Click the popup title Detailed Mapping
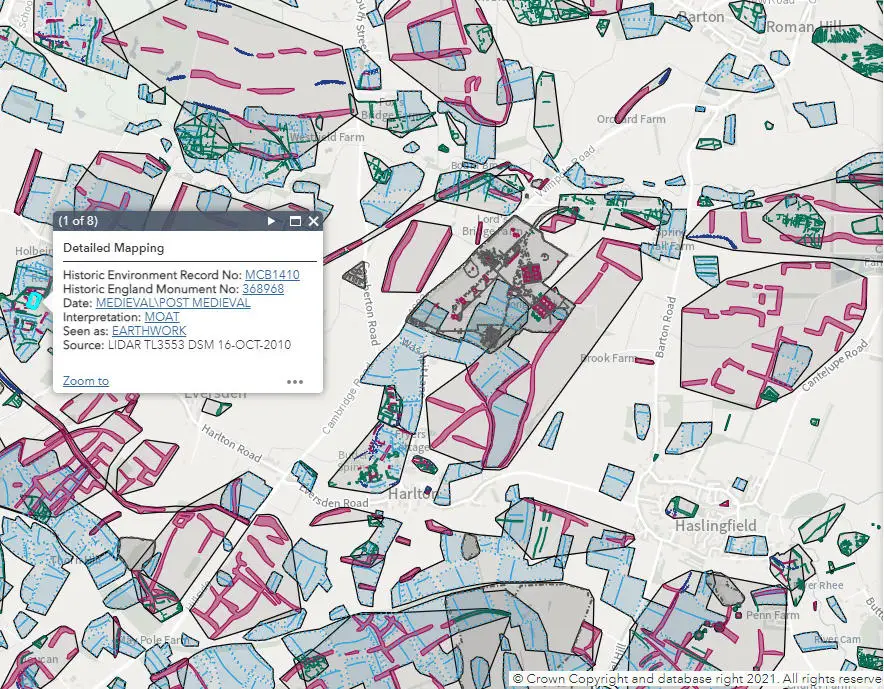The width and height of the screenshot is (884, 689). pyautogui.click(x=113, y=248)
